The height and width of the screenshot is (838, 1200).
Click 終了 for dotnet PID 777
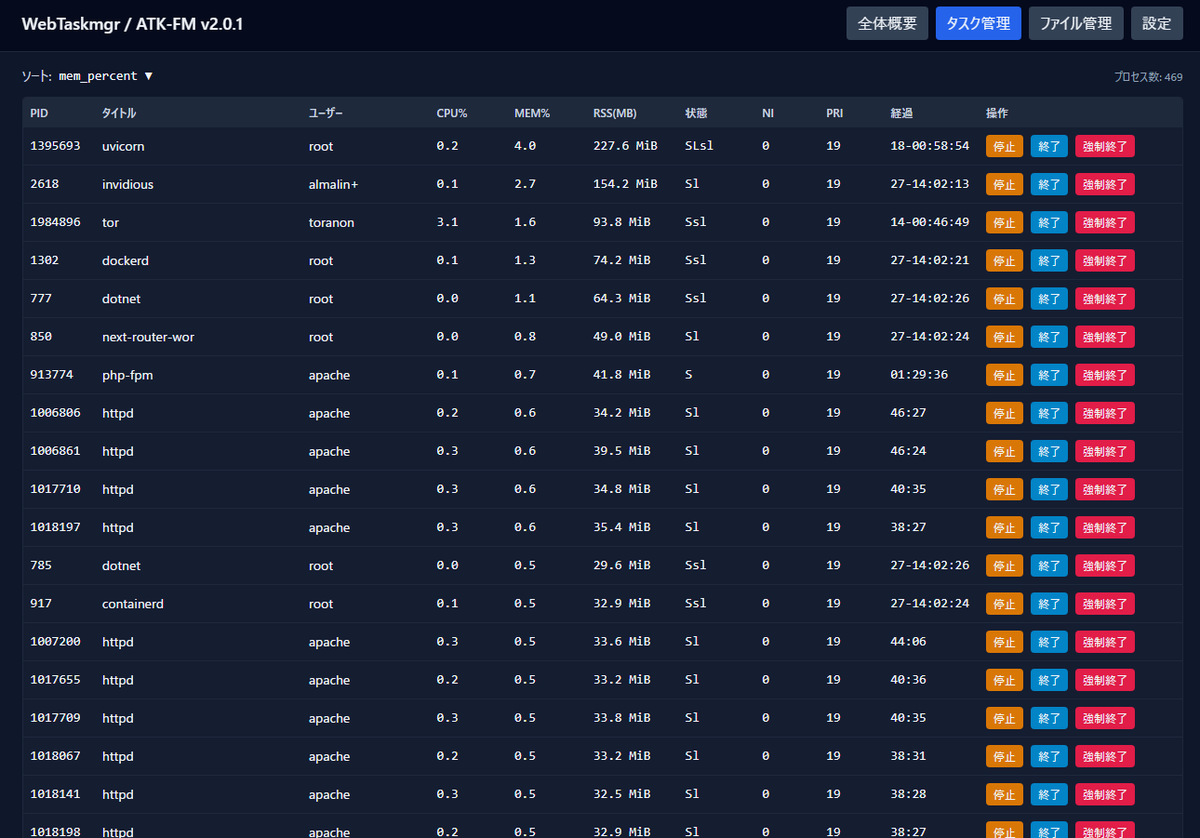tap(1049, 298)
